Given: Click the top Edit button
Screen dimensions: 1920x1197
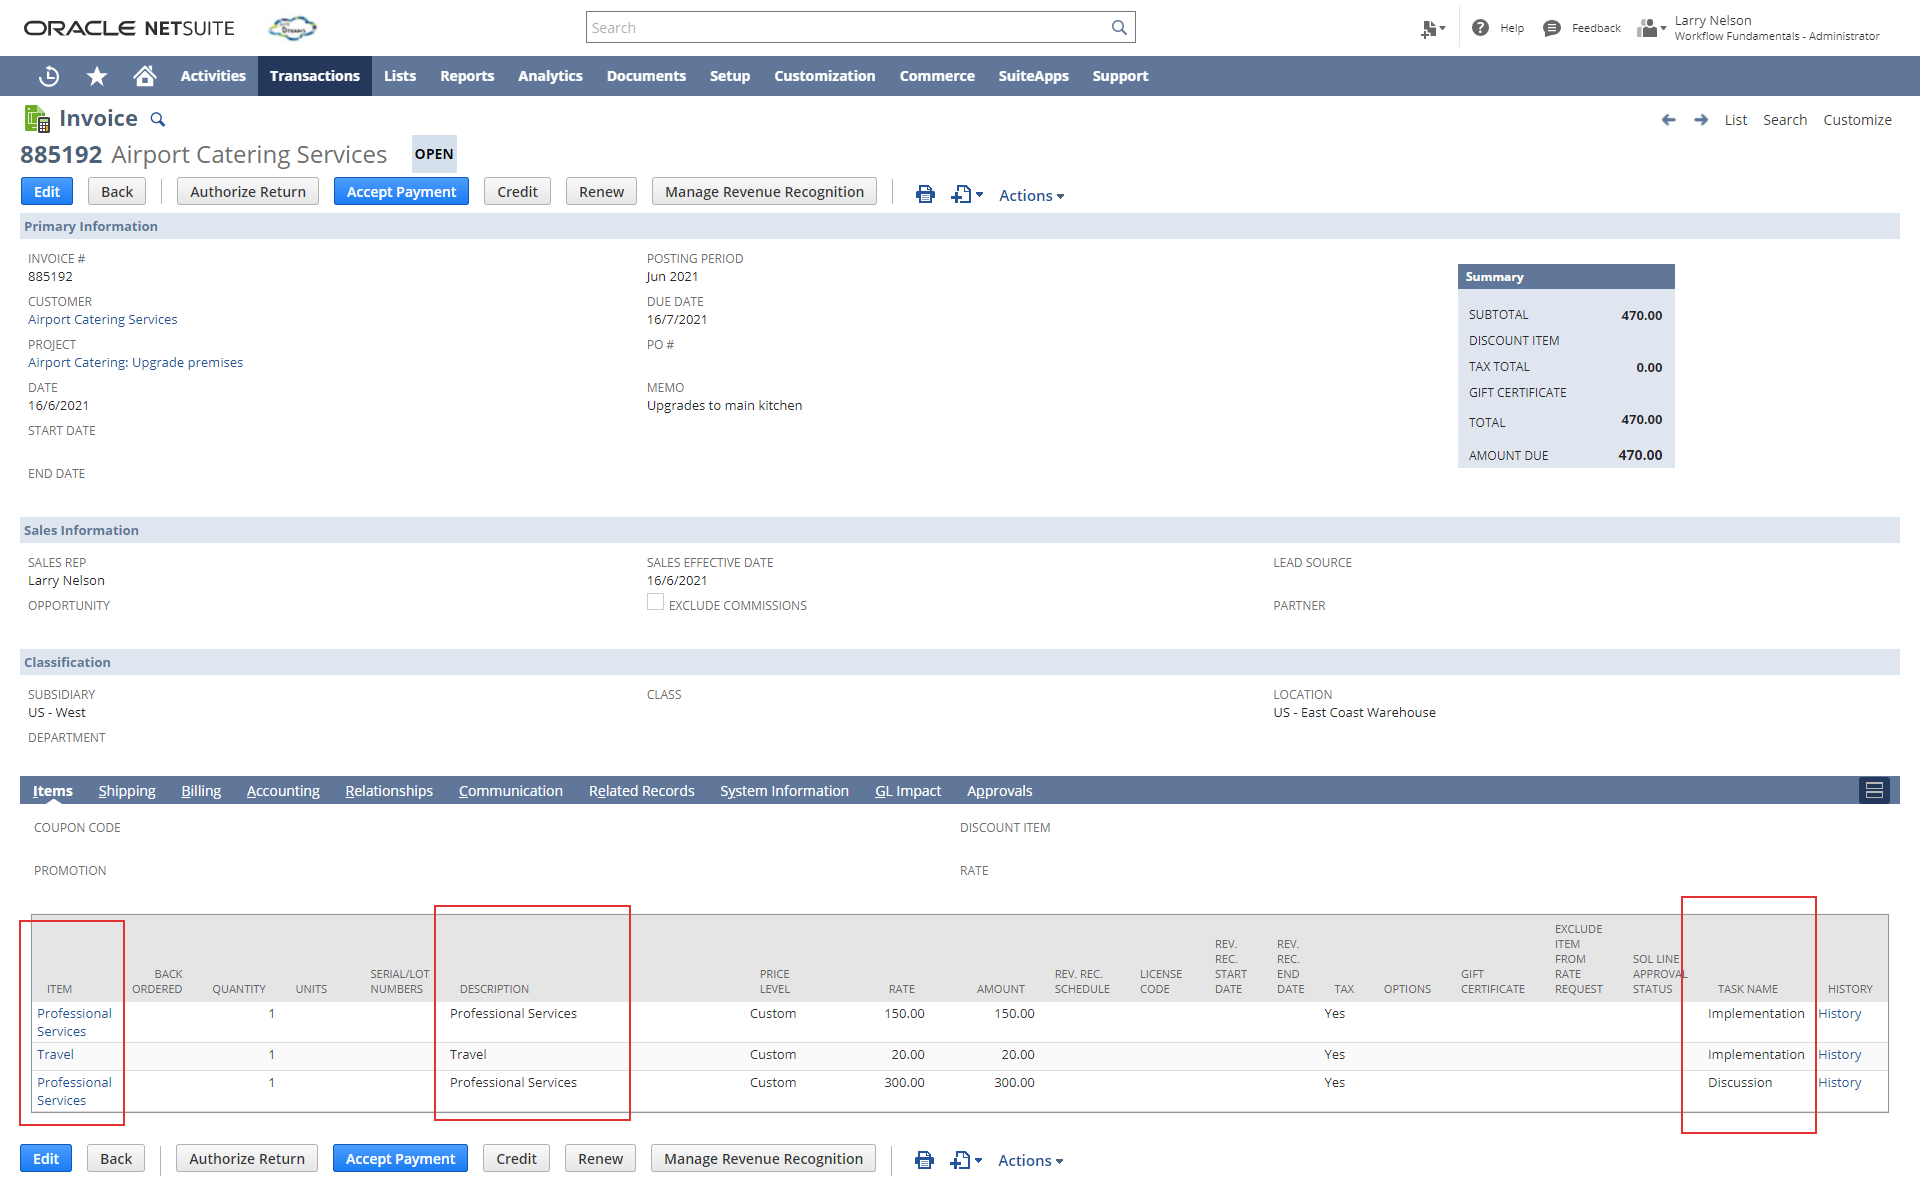Looking at the screenshot, I should pyautogui.click(x=47, y=192).
